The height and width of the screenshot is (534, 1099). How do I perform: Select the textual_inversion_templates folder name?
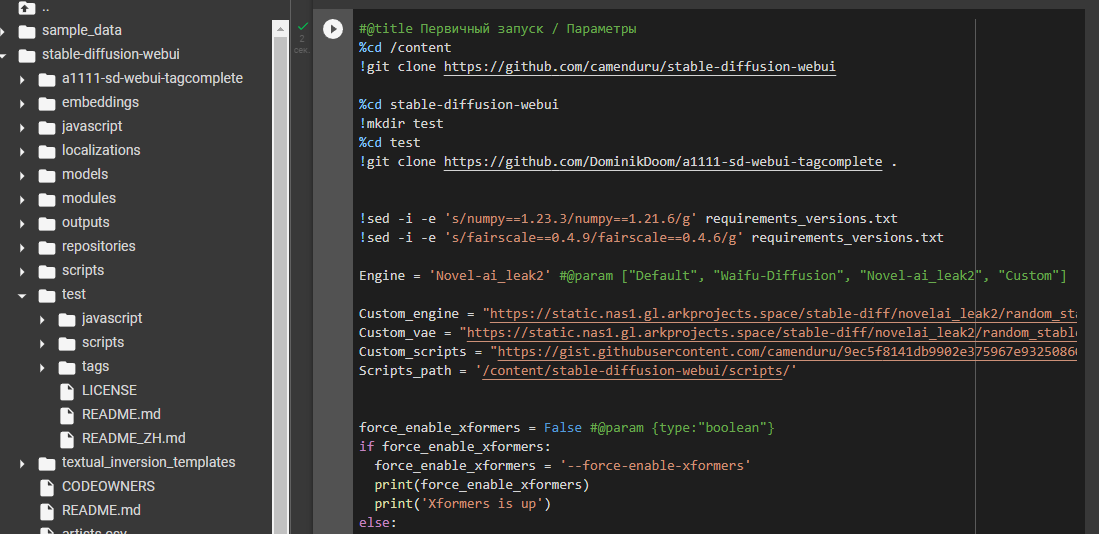[149, 463]
